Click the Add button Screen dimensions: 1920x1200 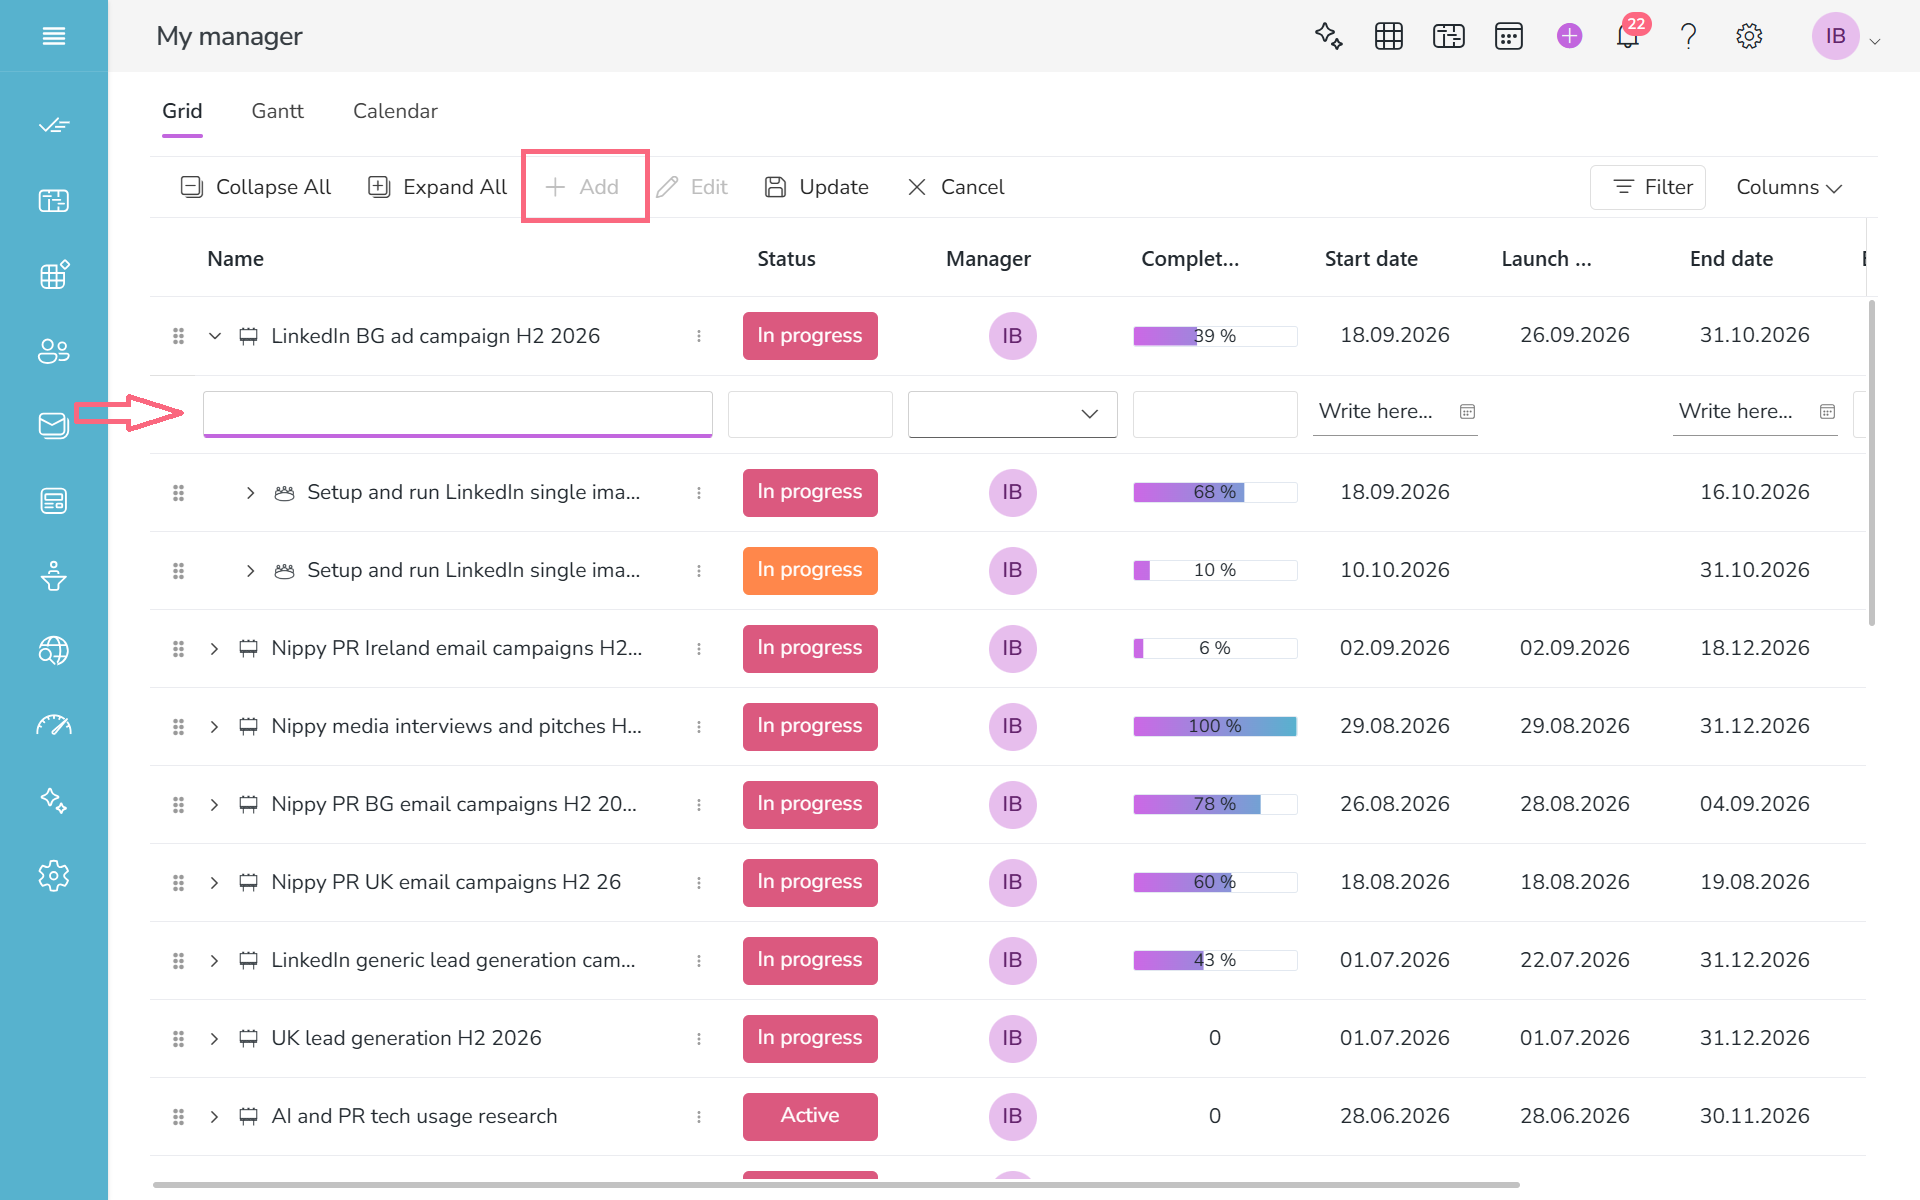point(584,187)
